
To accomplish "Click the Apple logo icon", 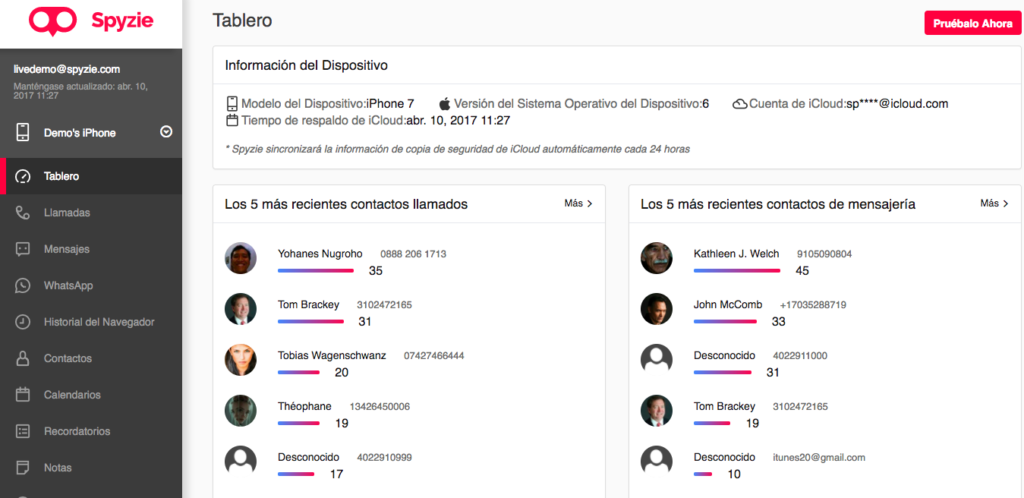I will 445,104.
